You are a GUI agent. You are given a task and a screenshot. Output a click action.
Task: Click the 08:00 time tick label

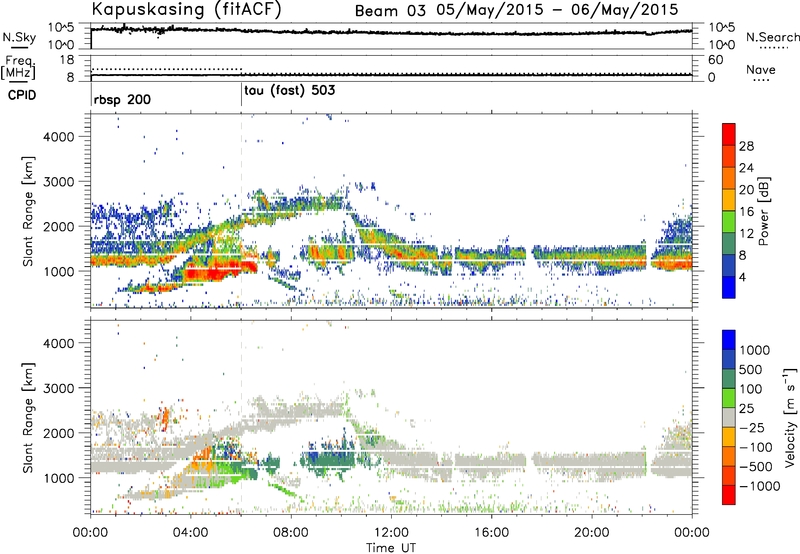291,533
